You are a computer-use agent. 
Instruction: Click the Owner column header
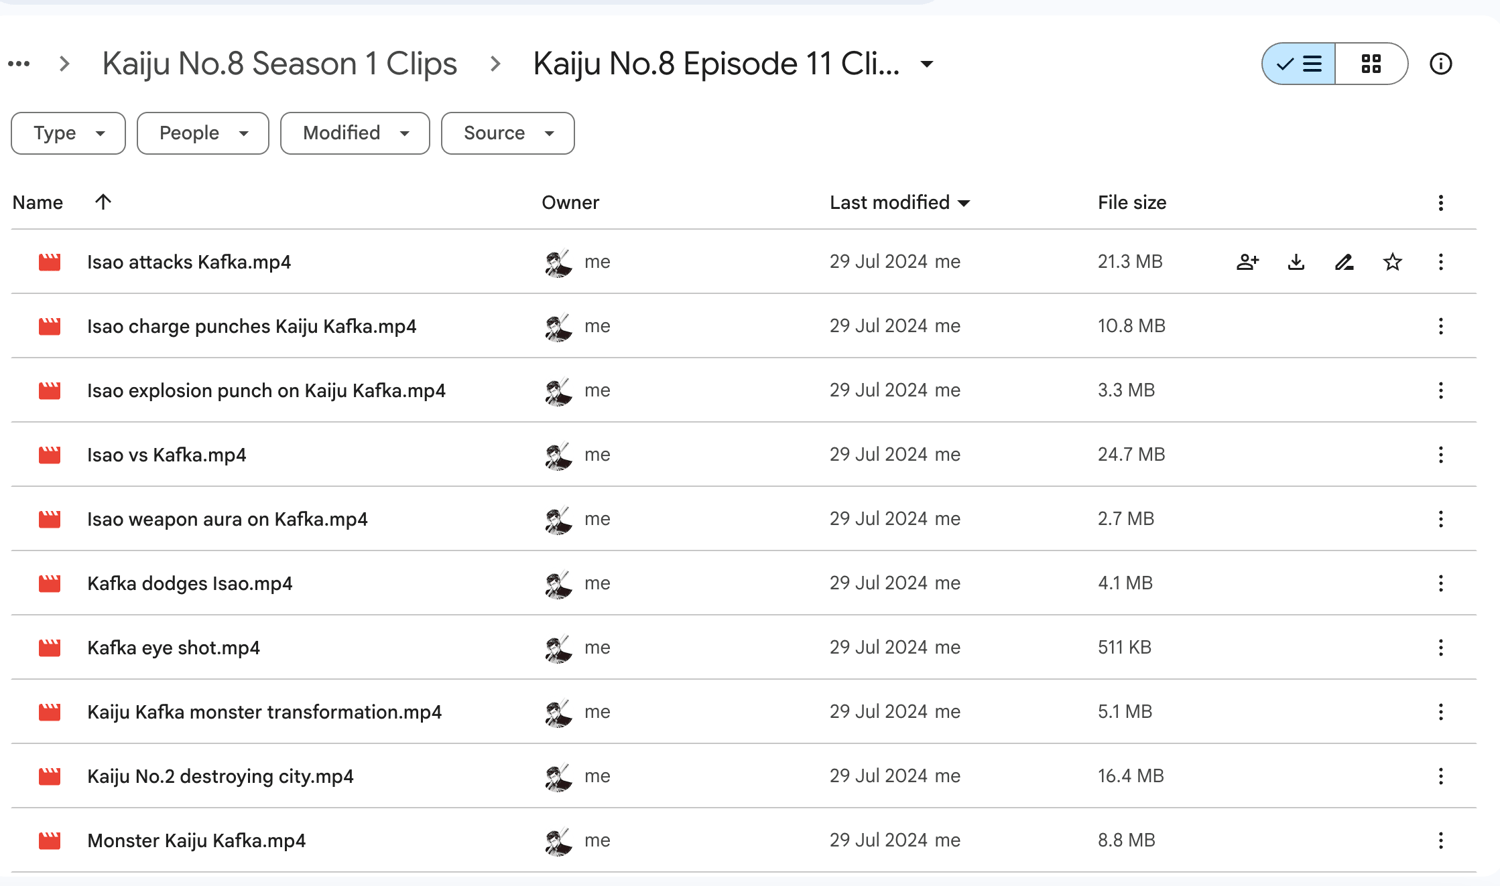point(570,202)
